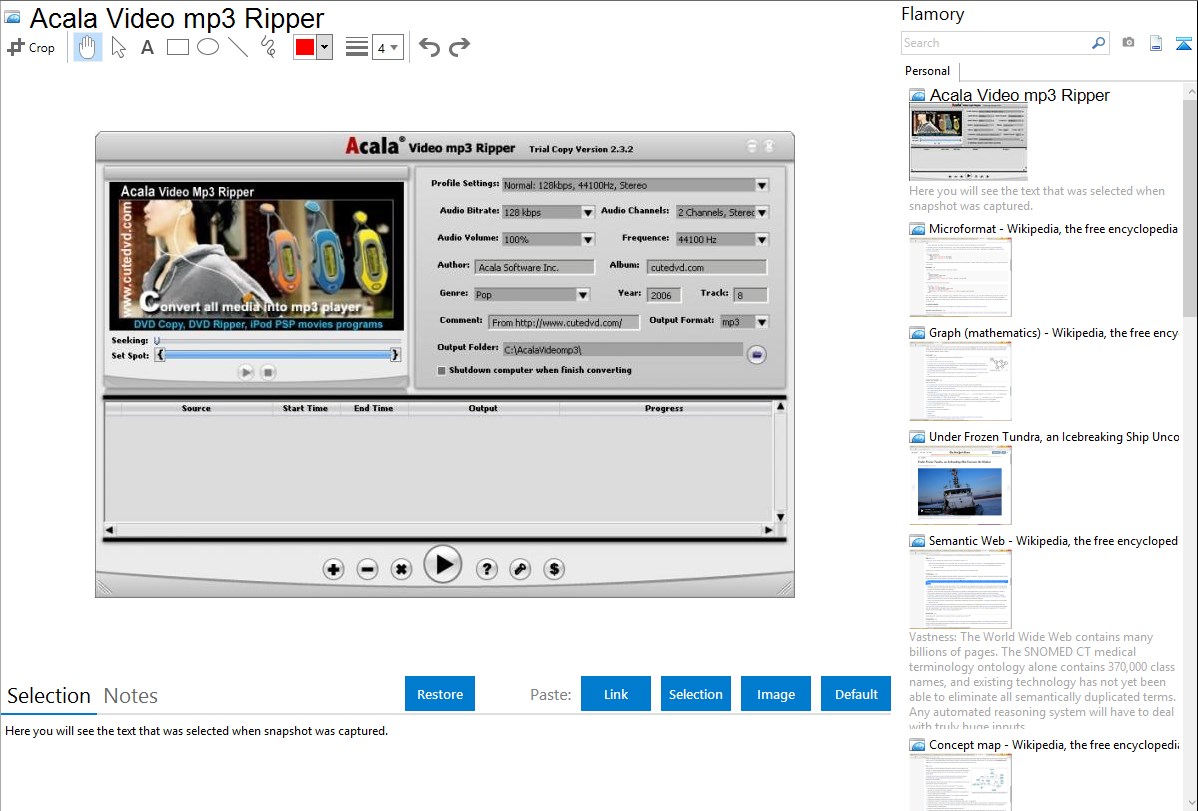1198x811 pixels.
Task: Open the Graph (mathematics) snapshot thumbnail
Action: [x=960, y=381]
